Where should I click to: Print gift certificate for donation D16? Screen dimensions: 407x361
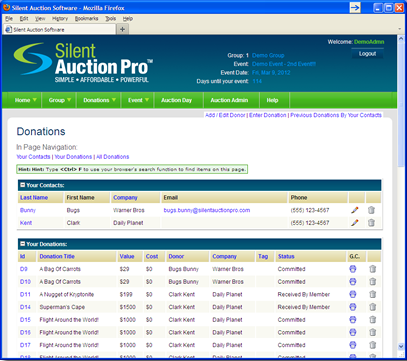click(x=353, y=332)
